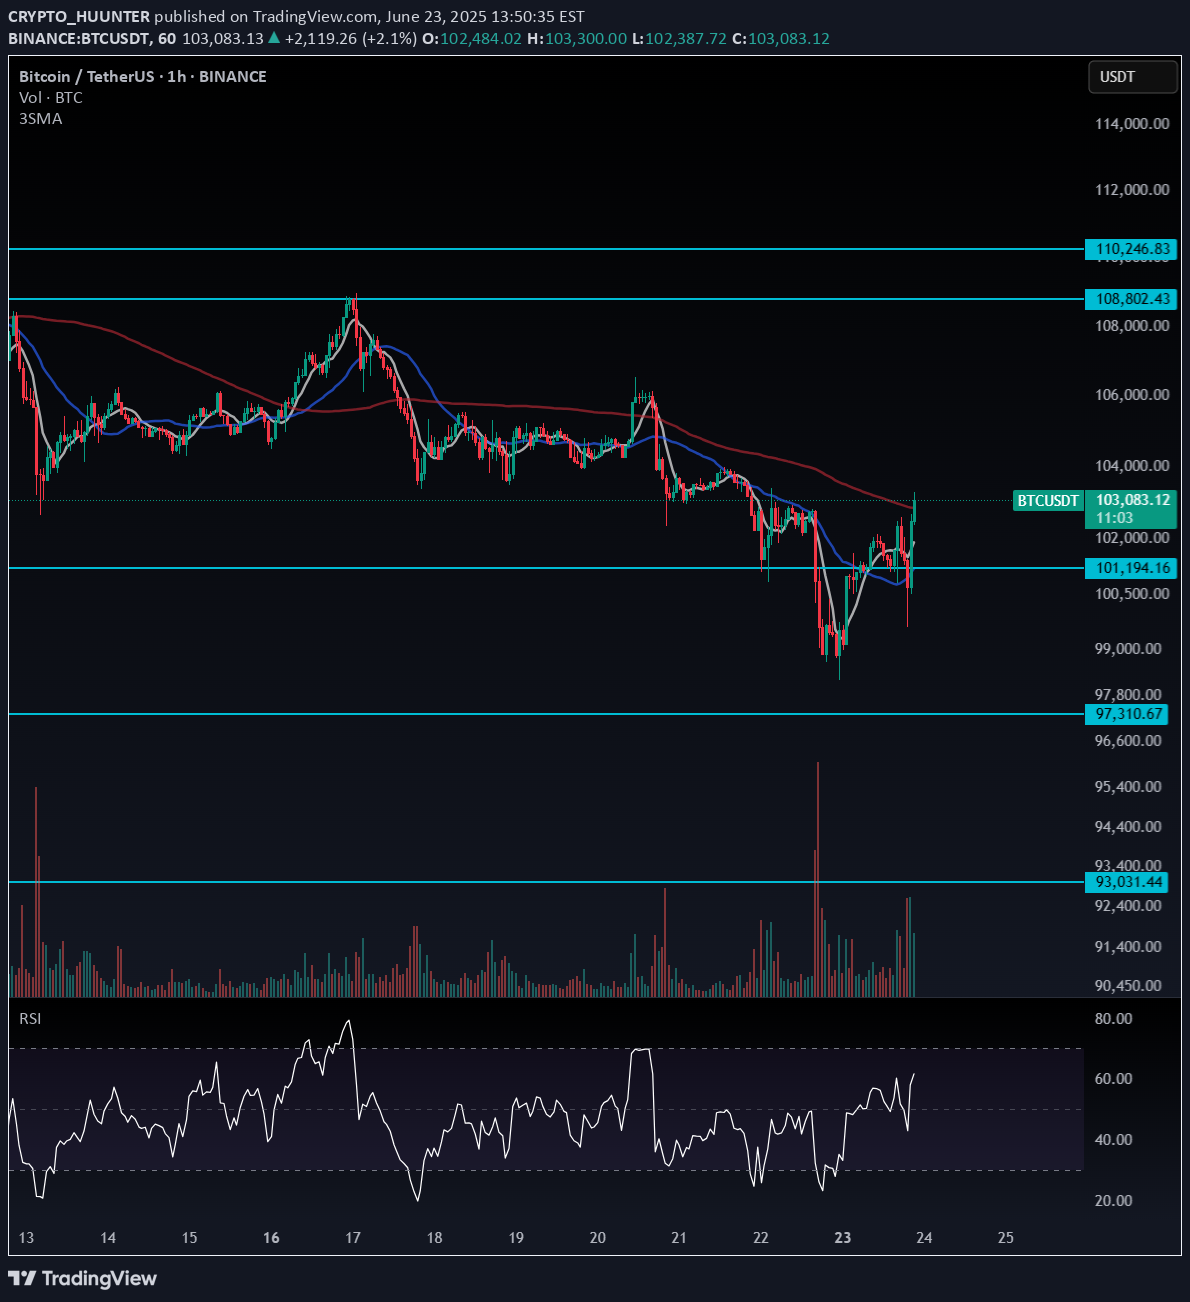
Task: Click the 106,000.00 price axis value
Action: [x=1132, y=395]
